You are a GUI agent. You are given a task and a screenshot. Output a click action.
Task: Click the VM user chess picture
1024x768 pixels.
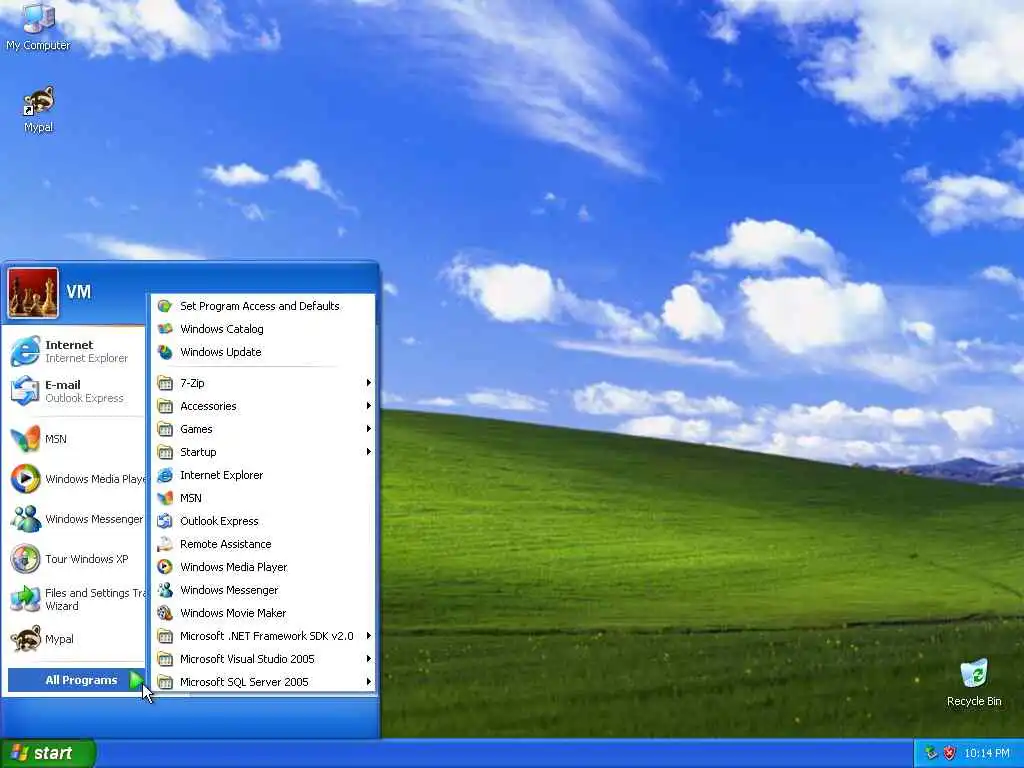tap(33, 293)
